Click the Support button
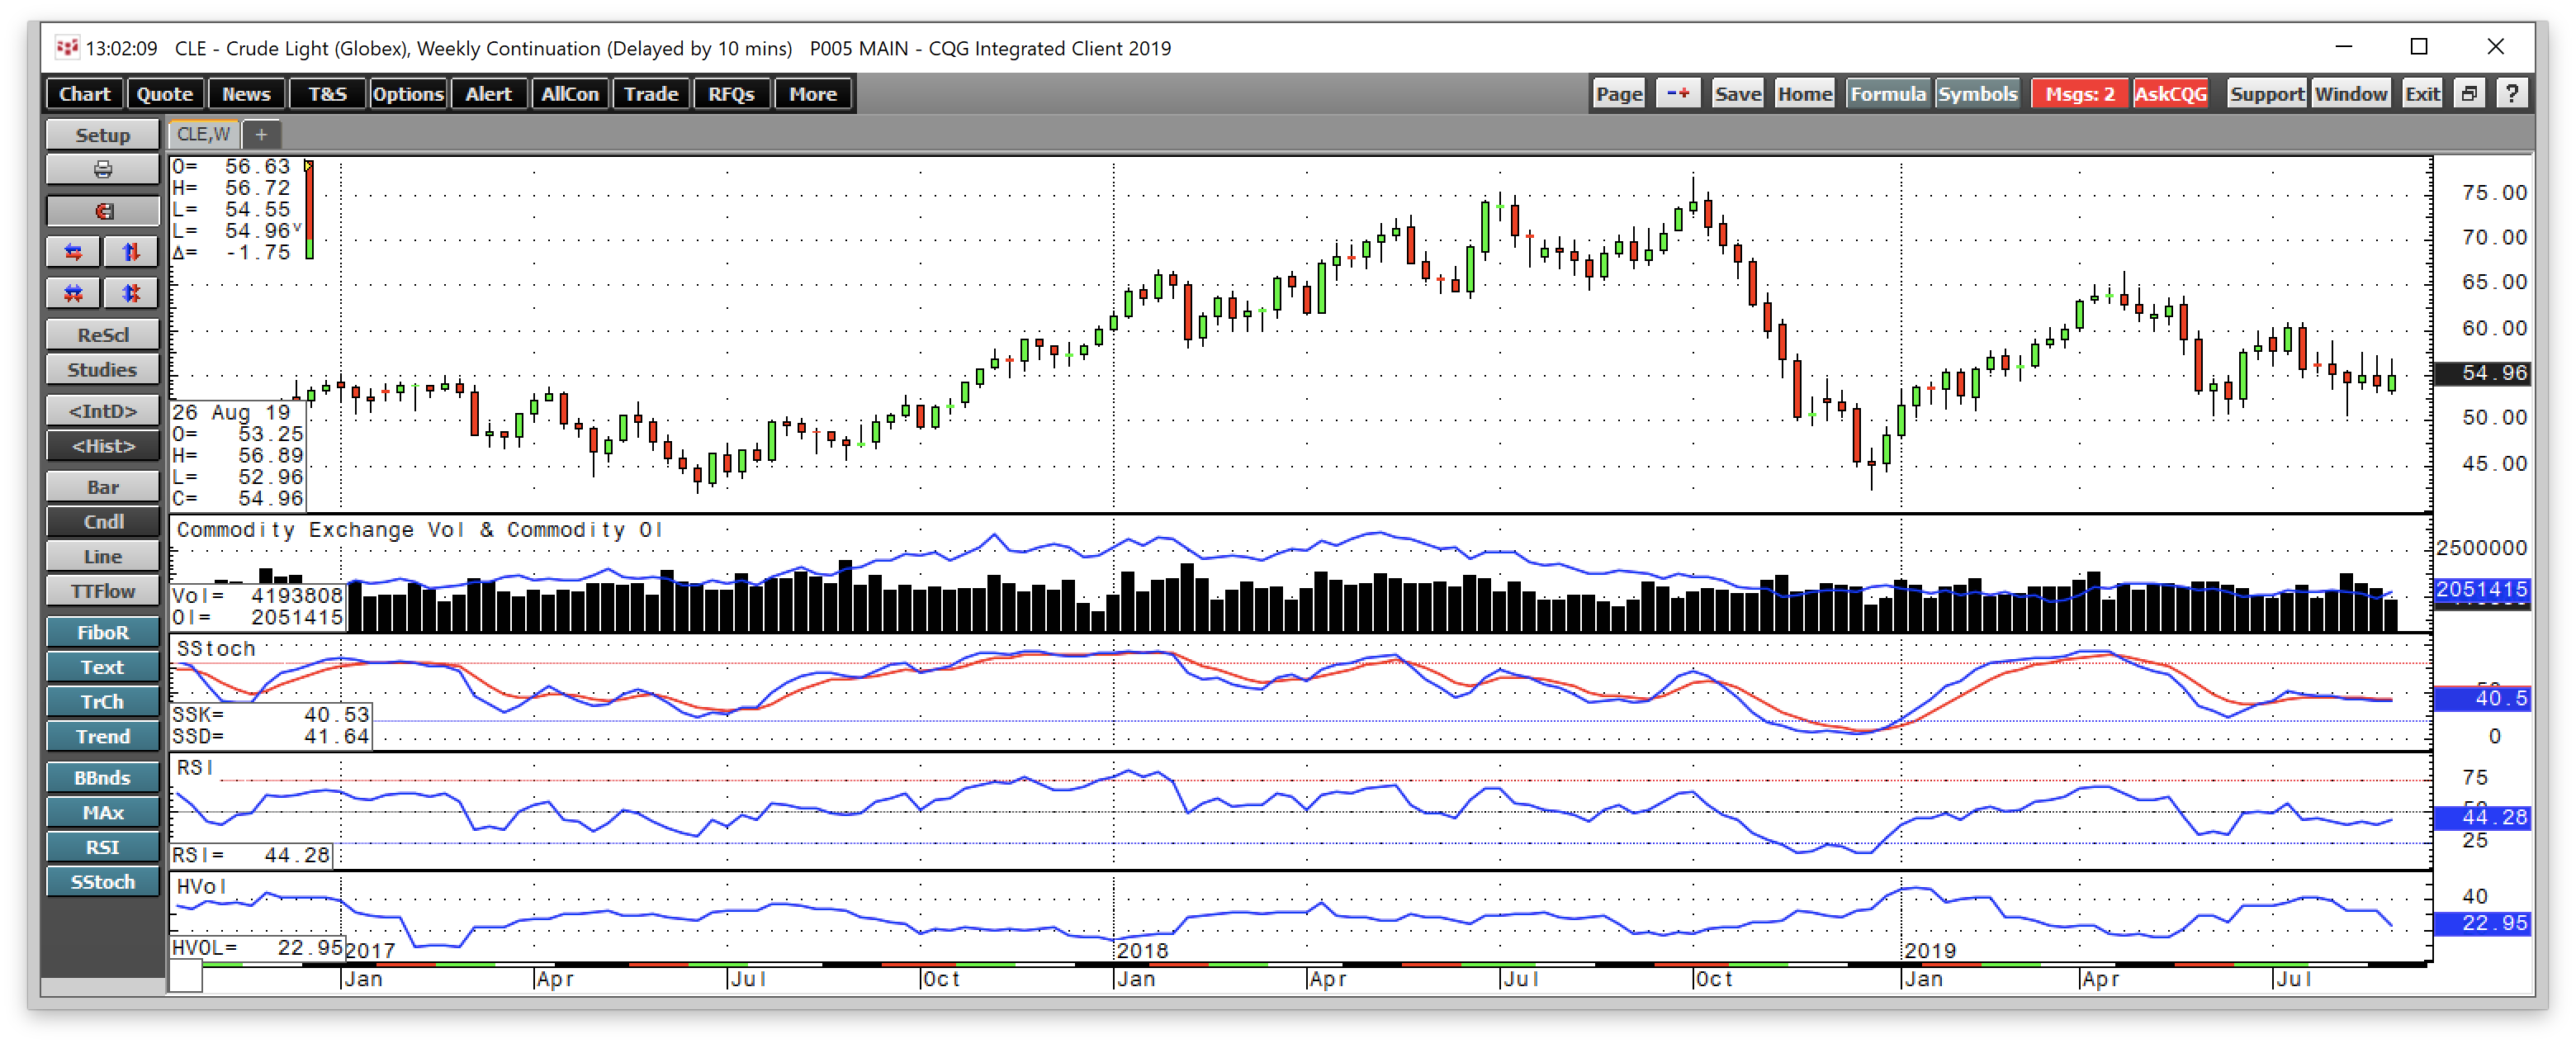Viewport: 2576px width, 1044px height. tap(2267, 94)
